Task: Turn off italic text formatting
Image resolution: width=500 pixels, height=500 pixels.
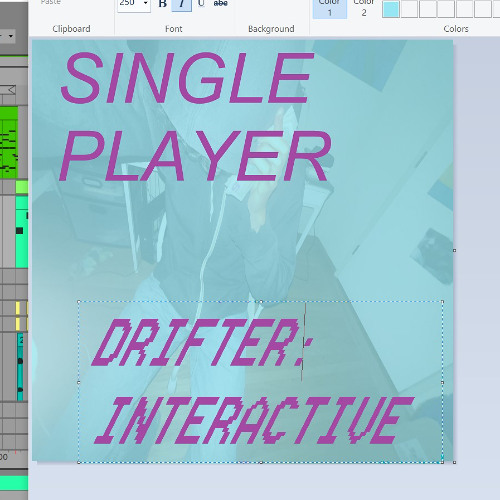Action: pos(182,4)
